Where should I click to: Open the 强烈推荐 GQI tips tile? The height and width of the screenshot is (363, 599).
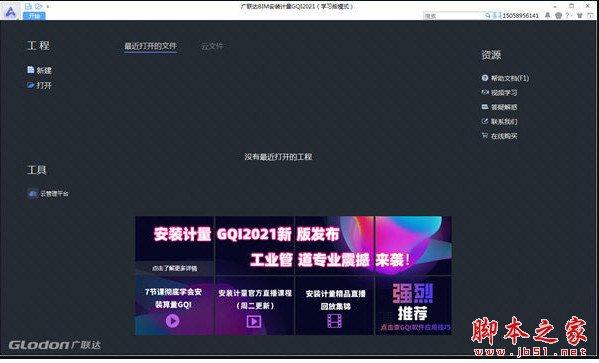(x=413, y=306)
